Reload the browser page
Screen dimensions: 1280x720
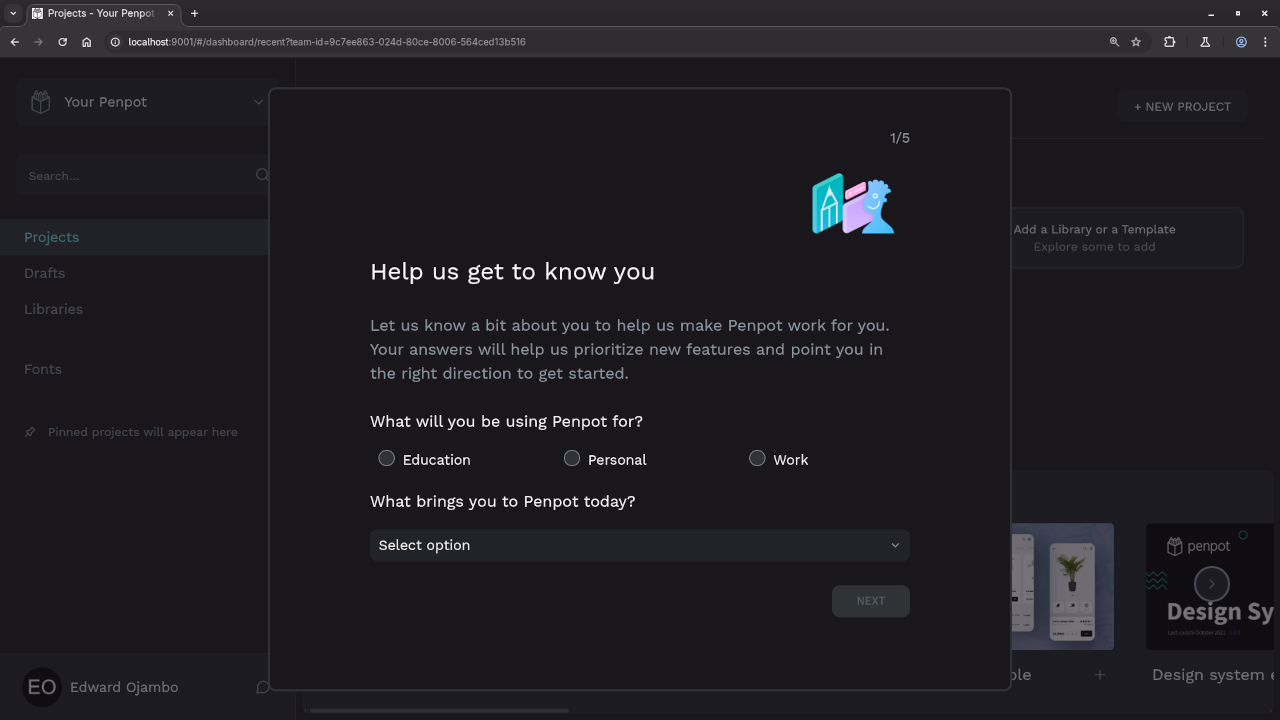coord(62,42)
